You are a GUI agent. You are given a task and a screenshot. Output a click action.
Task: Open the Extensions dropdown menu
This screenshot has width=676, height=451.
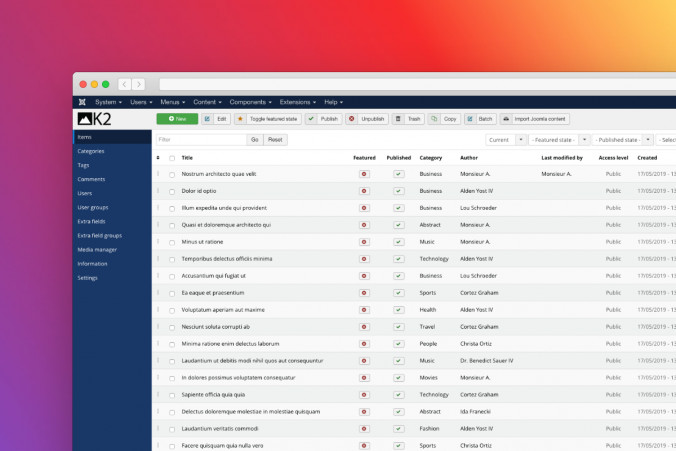click(297, 102)
